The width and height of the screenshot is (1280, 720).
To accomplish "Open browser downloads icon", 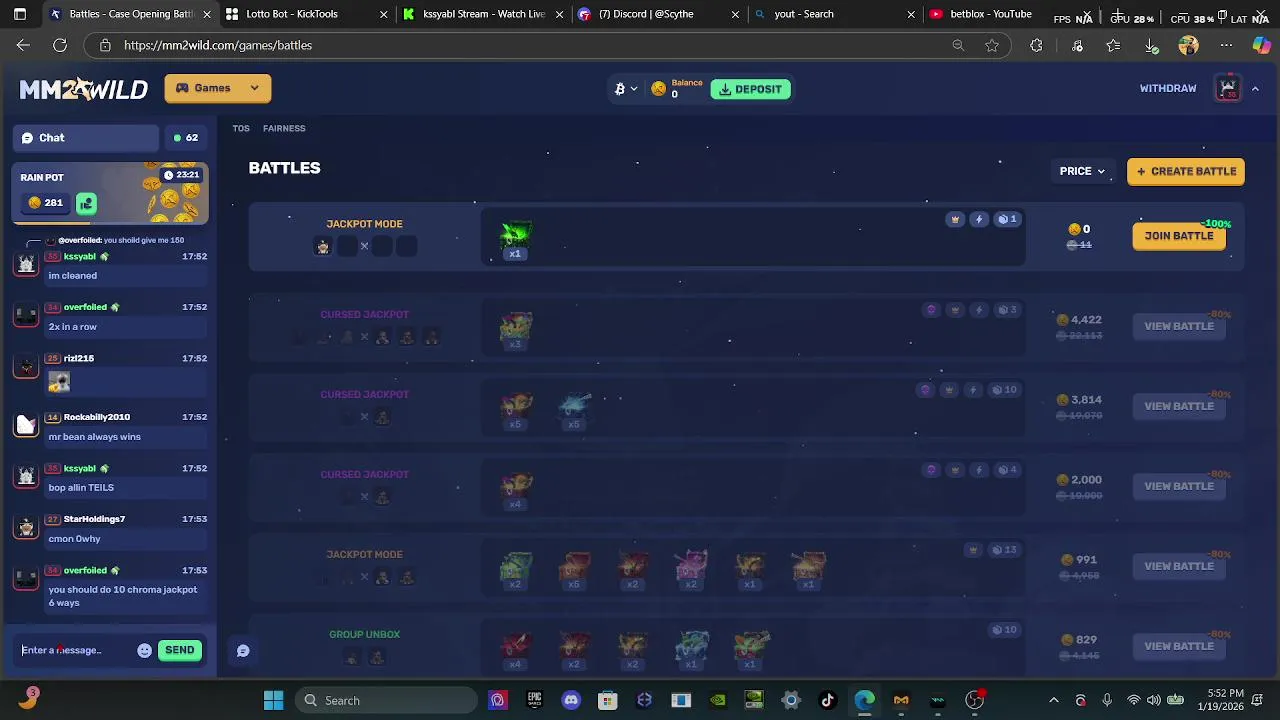I will (1151, 45).
